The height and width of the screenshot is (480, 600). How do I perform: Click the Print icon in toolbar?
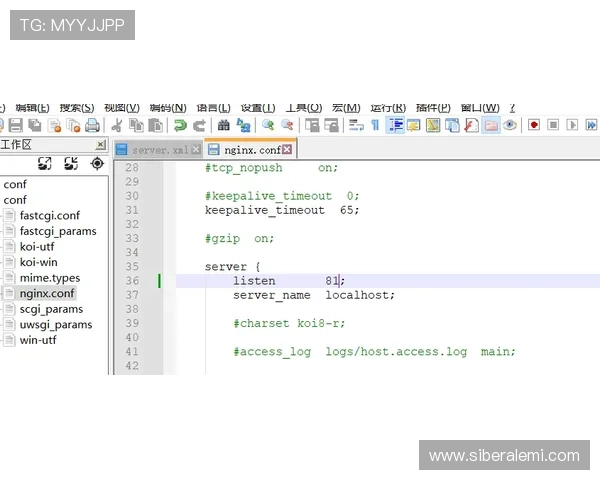(92, 125)
